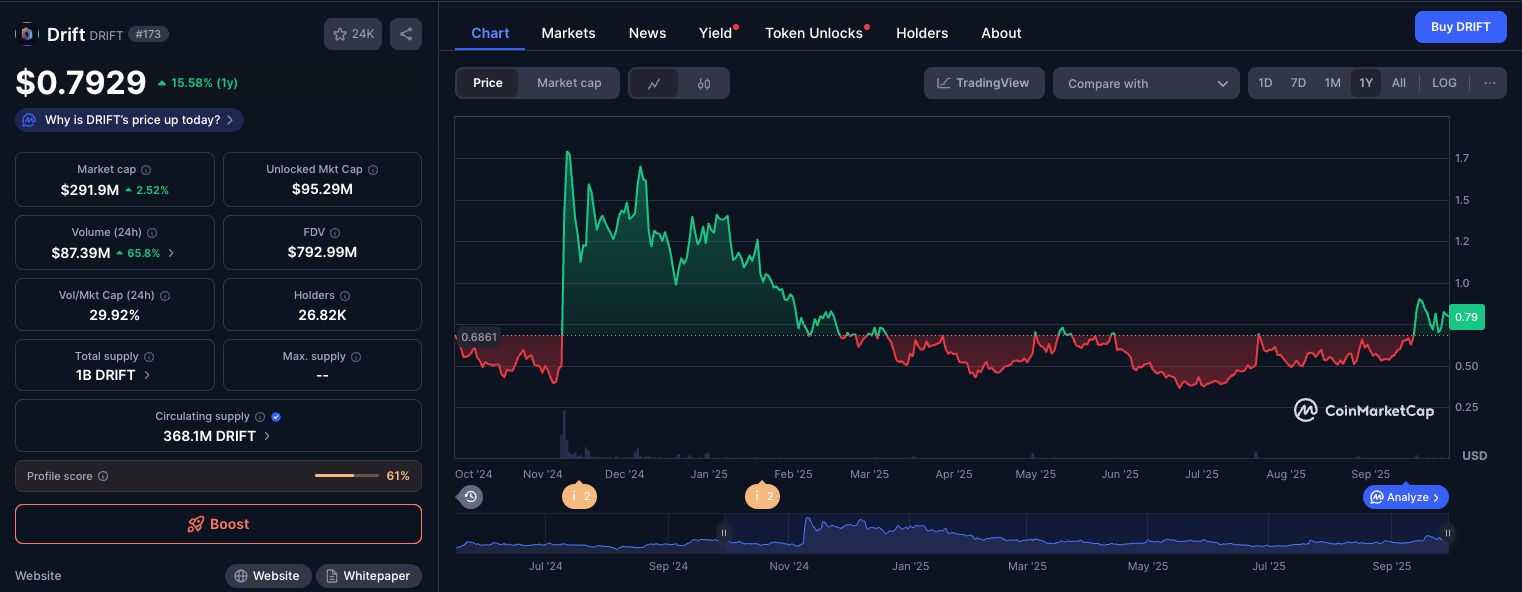Viewport: 1522px width, 592px height.
Task: Switch to the Holders tab
Action: pyautogui.click(x=922, y=33)
